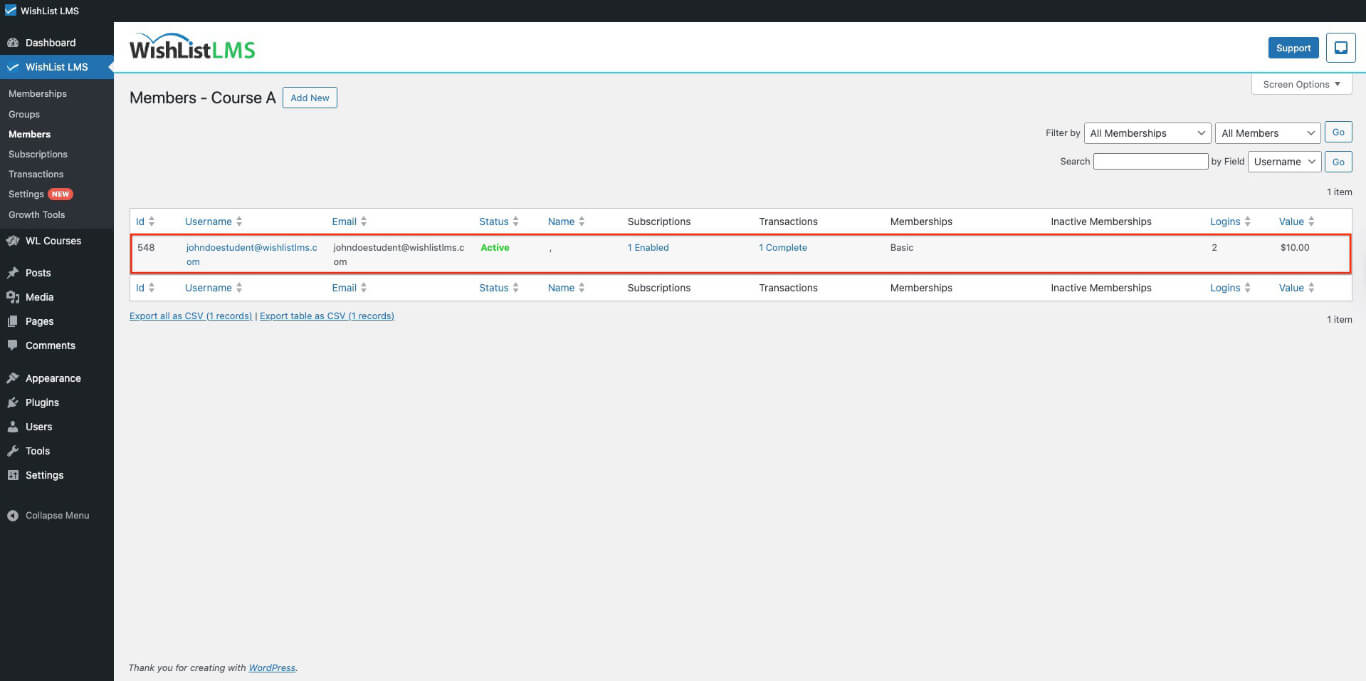Screen dimensions: 1366x681
Task: Toggle sort on Value column header
Action: coord(1311,222)
